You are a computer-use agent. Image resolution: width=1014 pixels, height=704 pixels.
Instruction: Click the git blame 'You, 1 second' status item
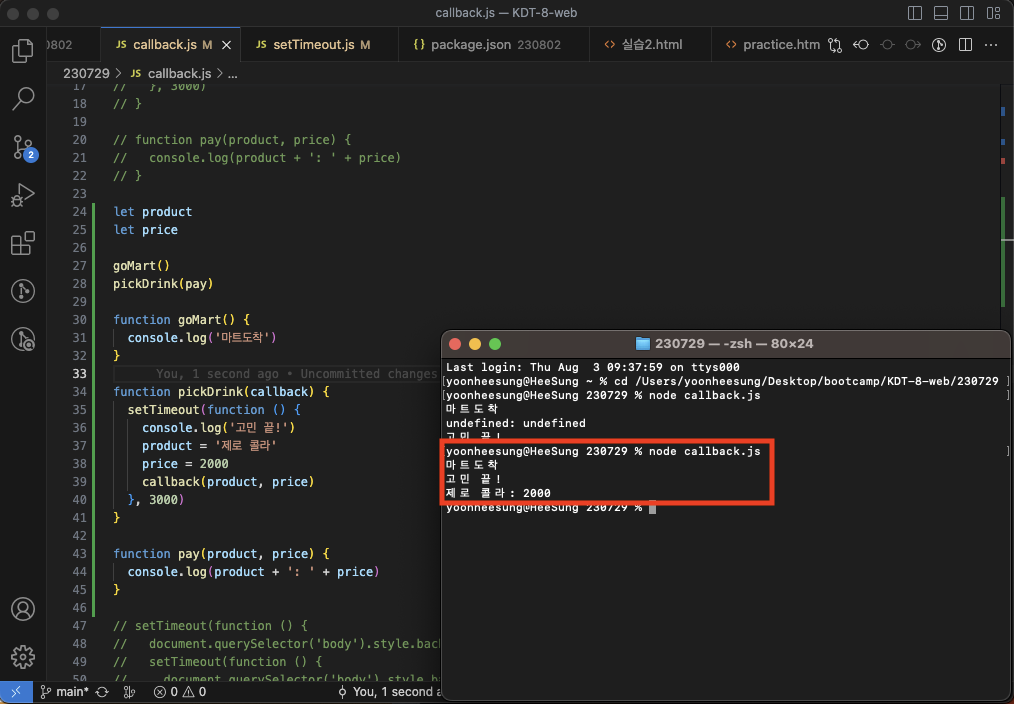click(388, 692)
